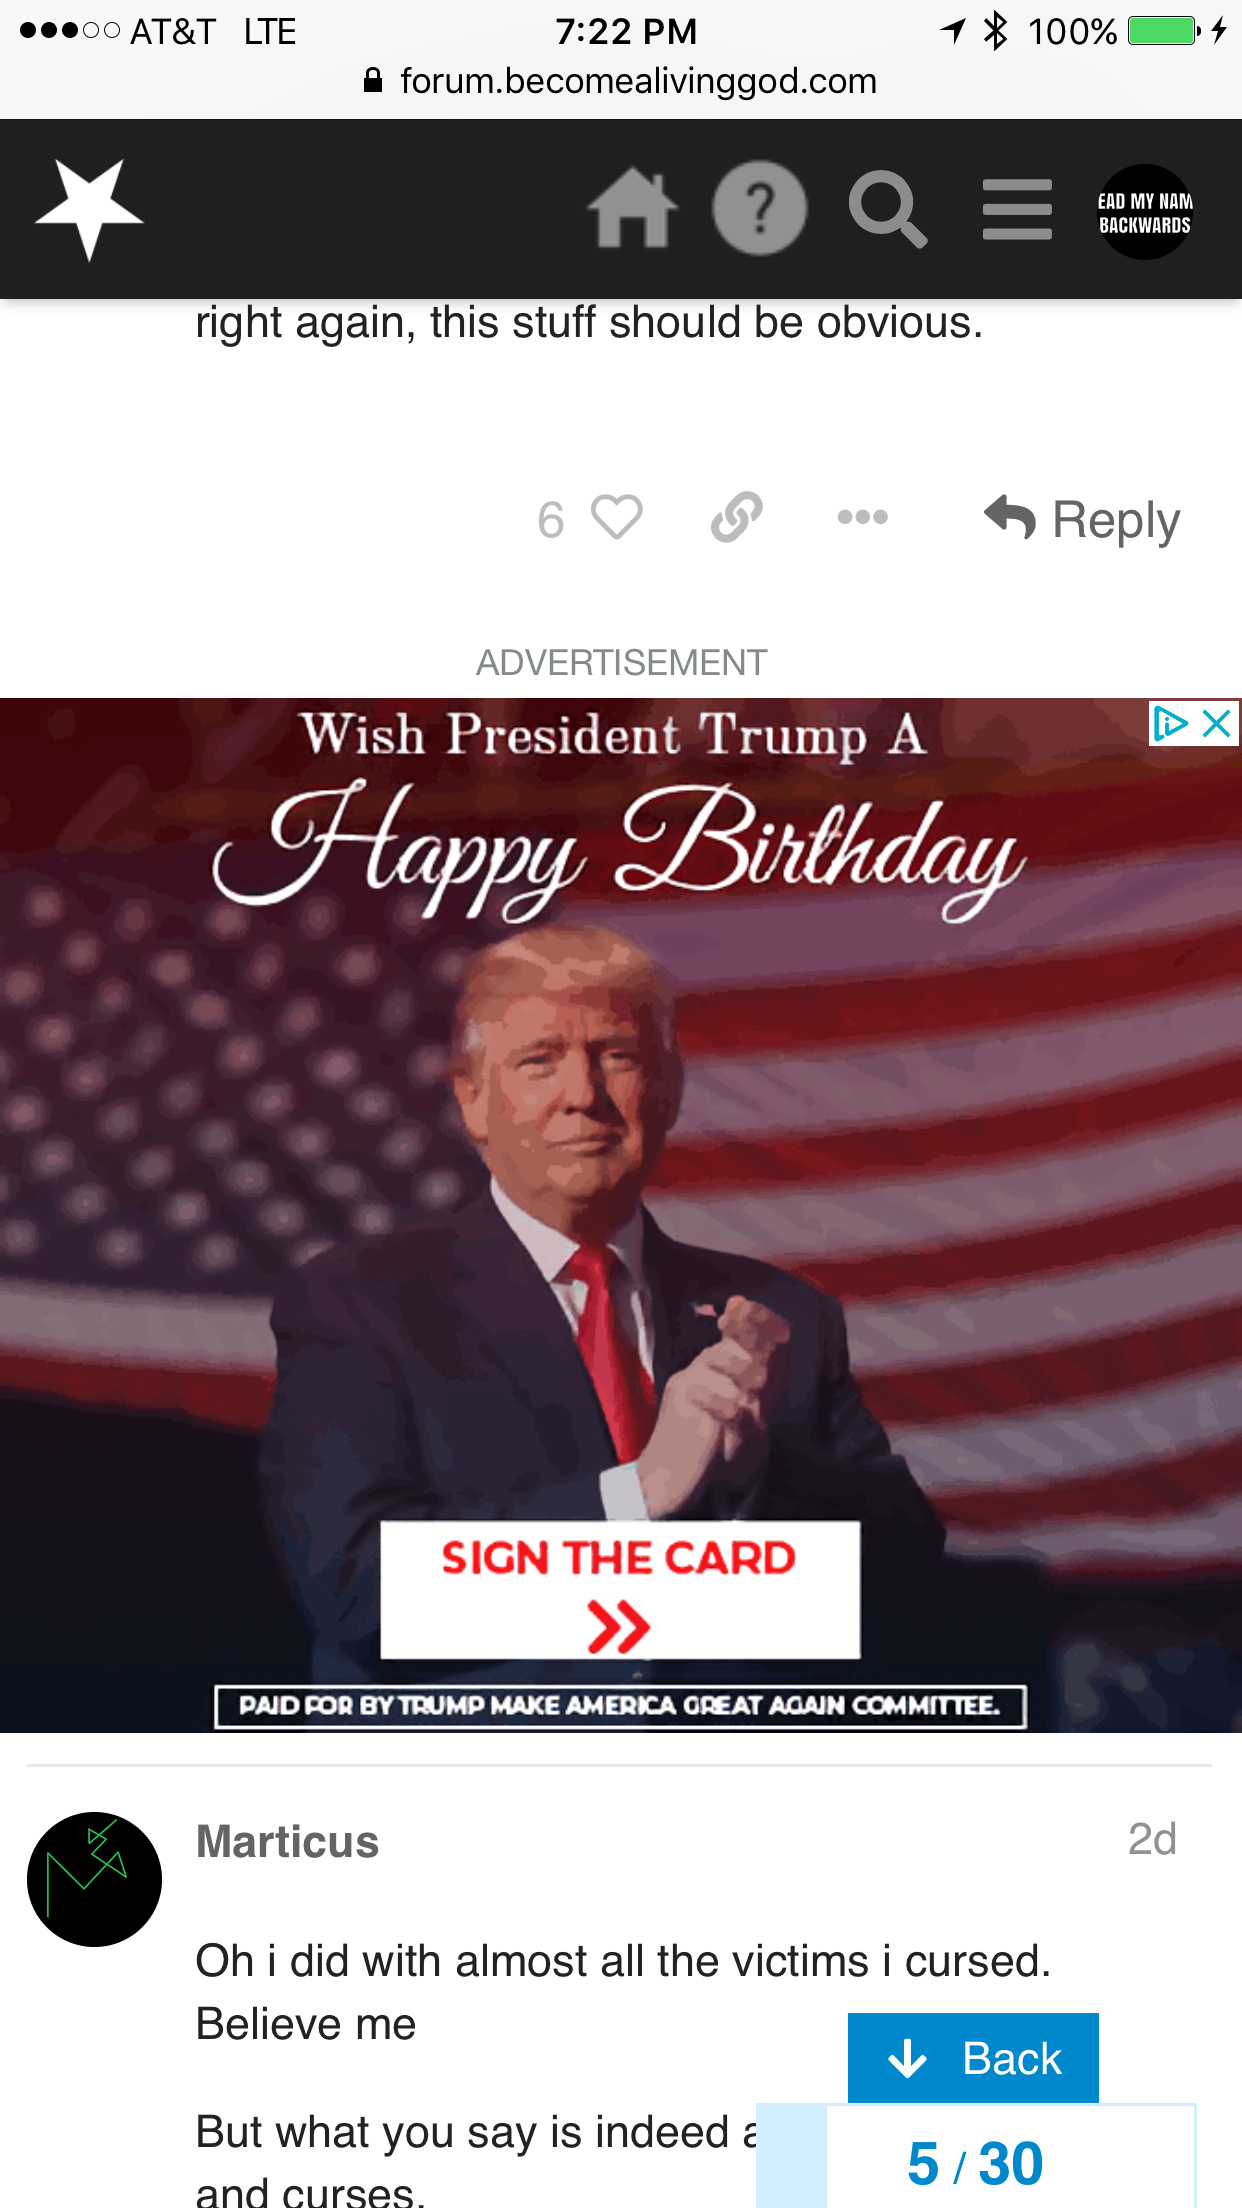Image resolution: width=1242 pixels, height=2208 pixels.
Task: Open the AdChoices info icon
Action: (x=1171, y=723)
